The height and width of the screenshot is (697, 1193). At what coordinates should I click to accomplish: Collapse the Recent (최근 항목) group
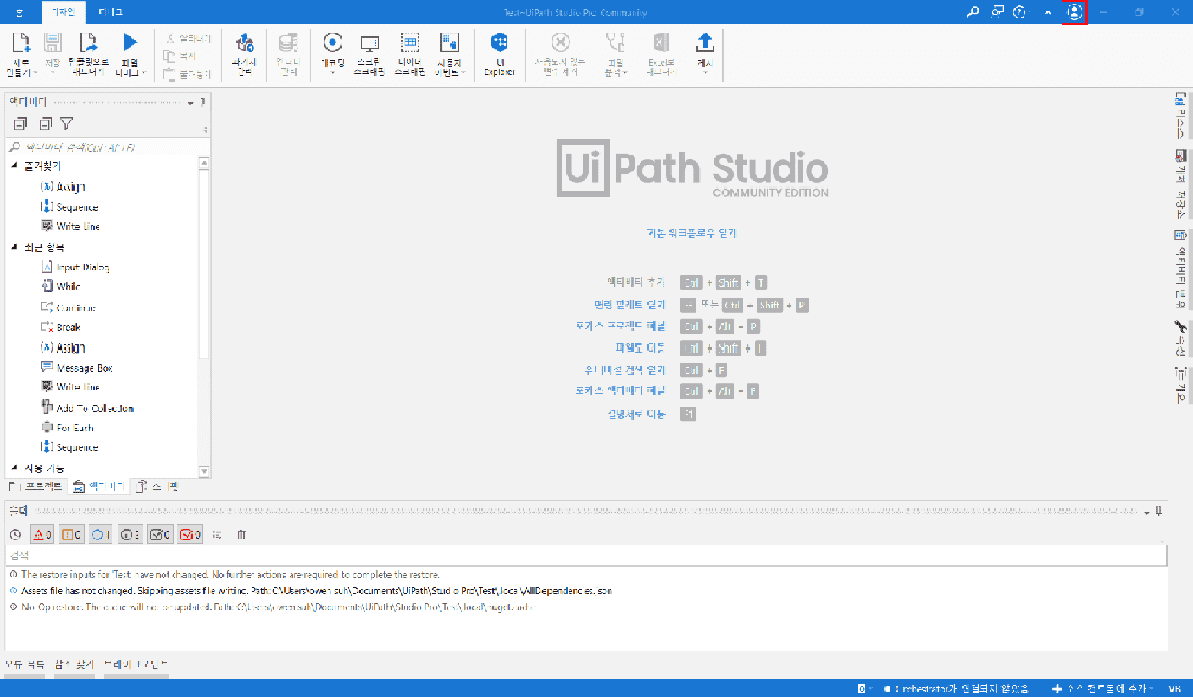pyautogui.click(x=14, y=247)
